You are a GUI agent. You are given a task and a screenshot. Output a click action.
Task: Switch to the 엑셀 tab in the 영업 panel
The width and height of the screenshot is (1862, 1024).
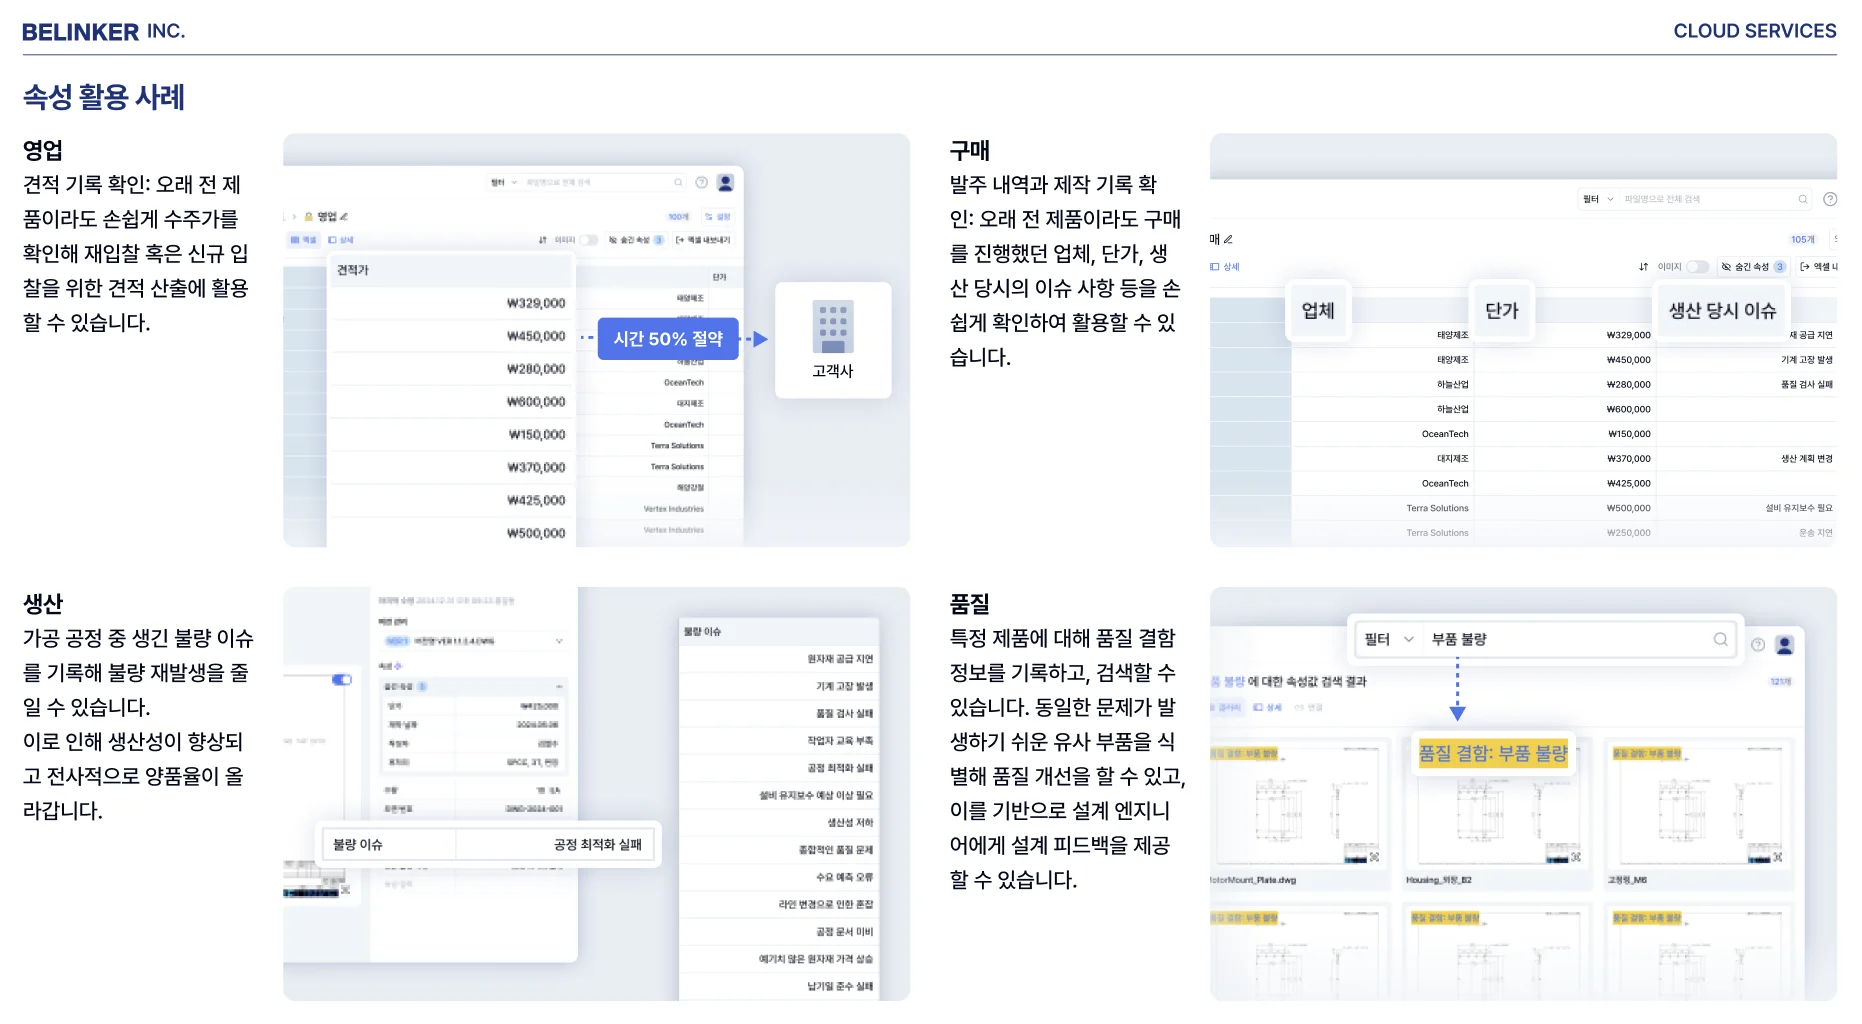click(304, 240)
